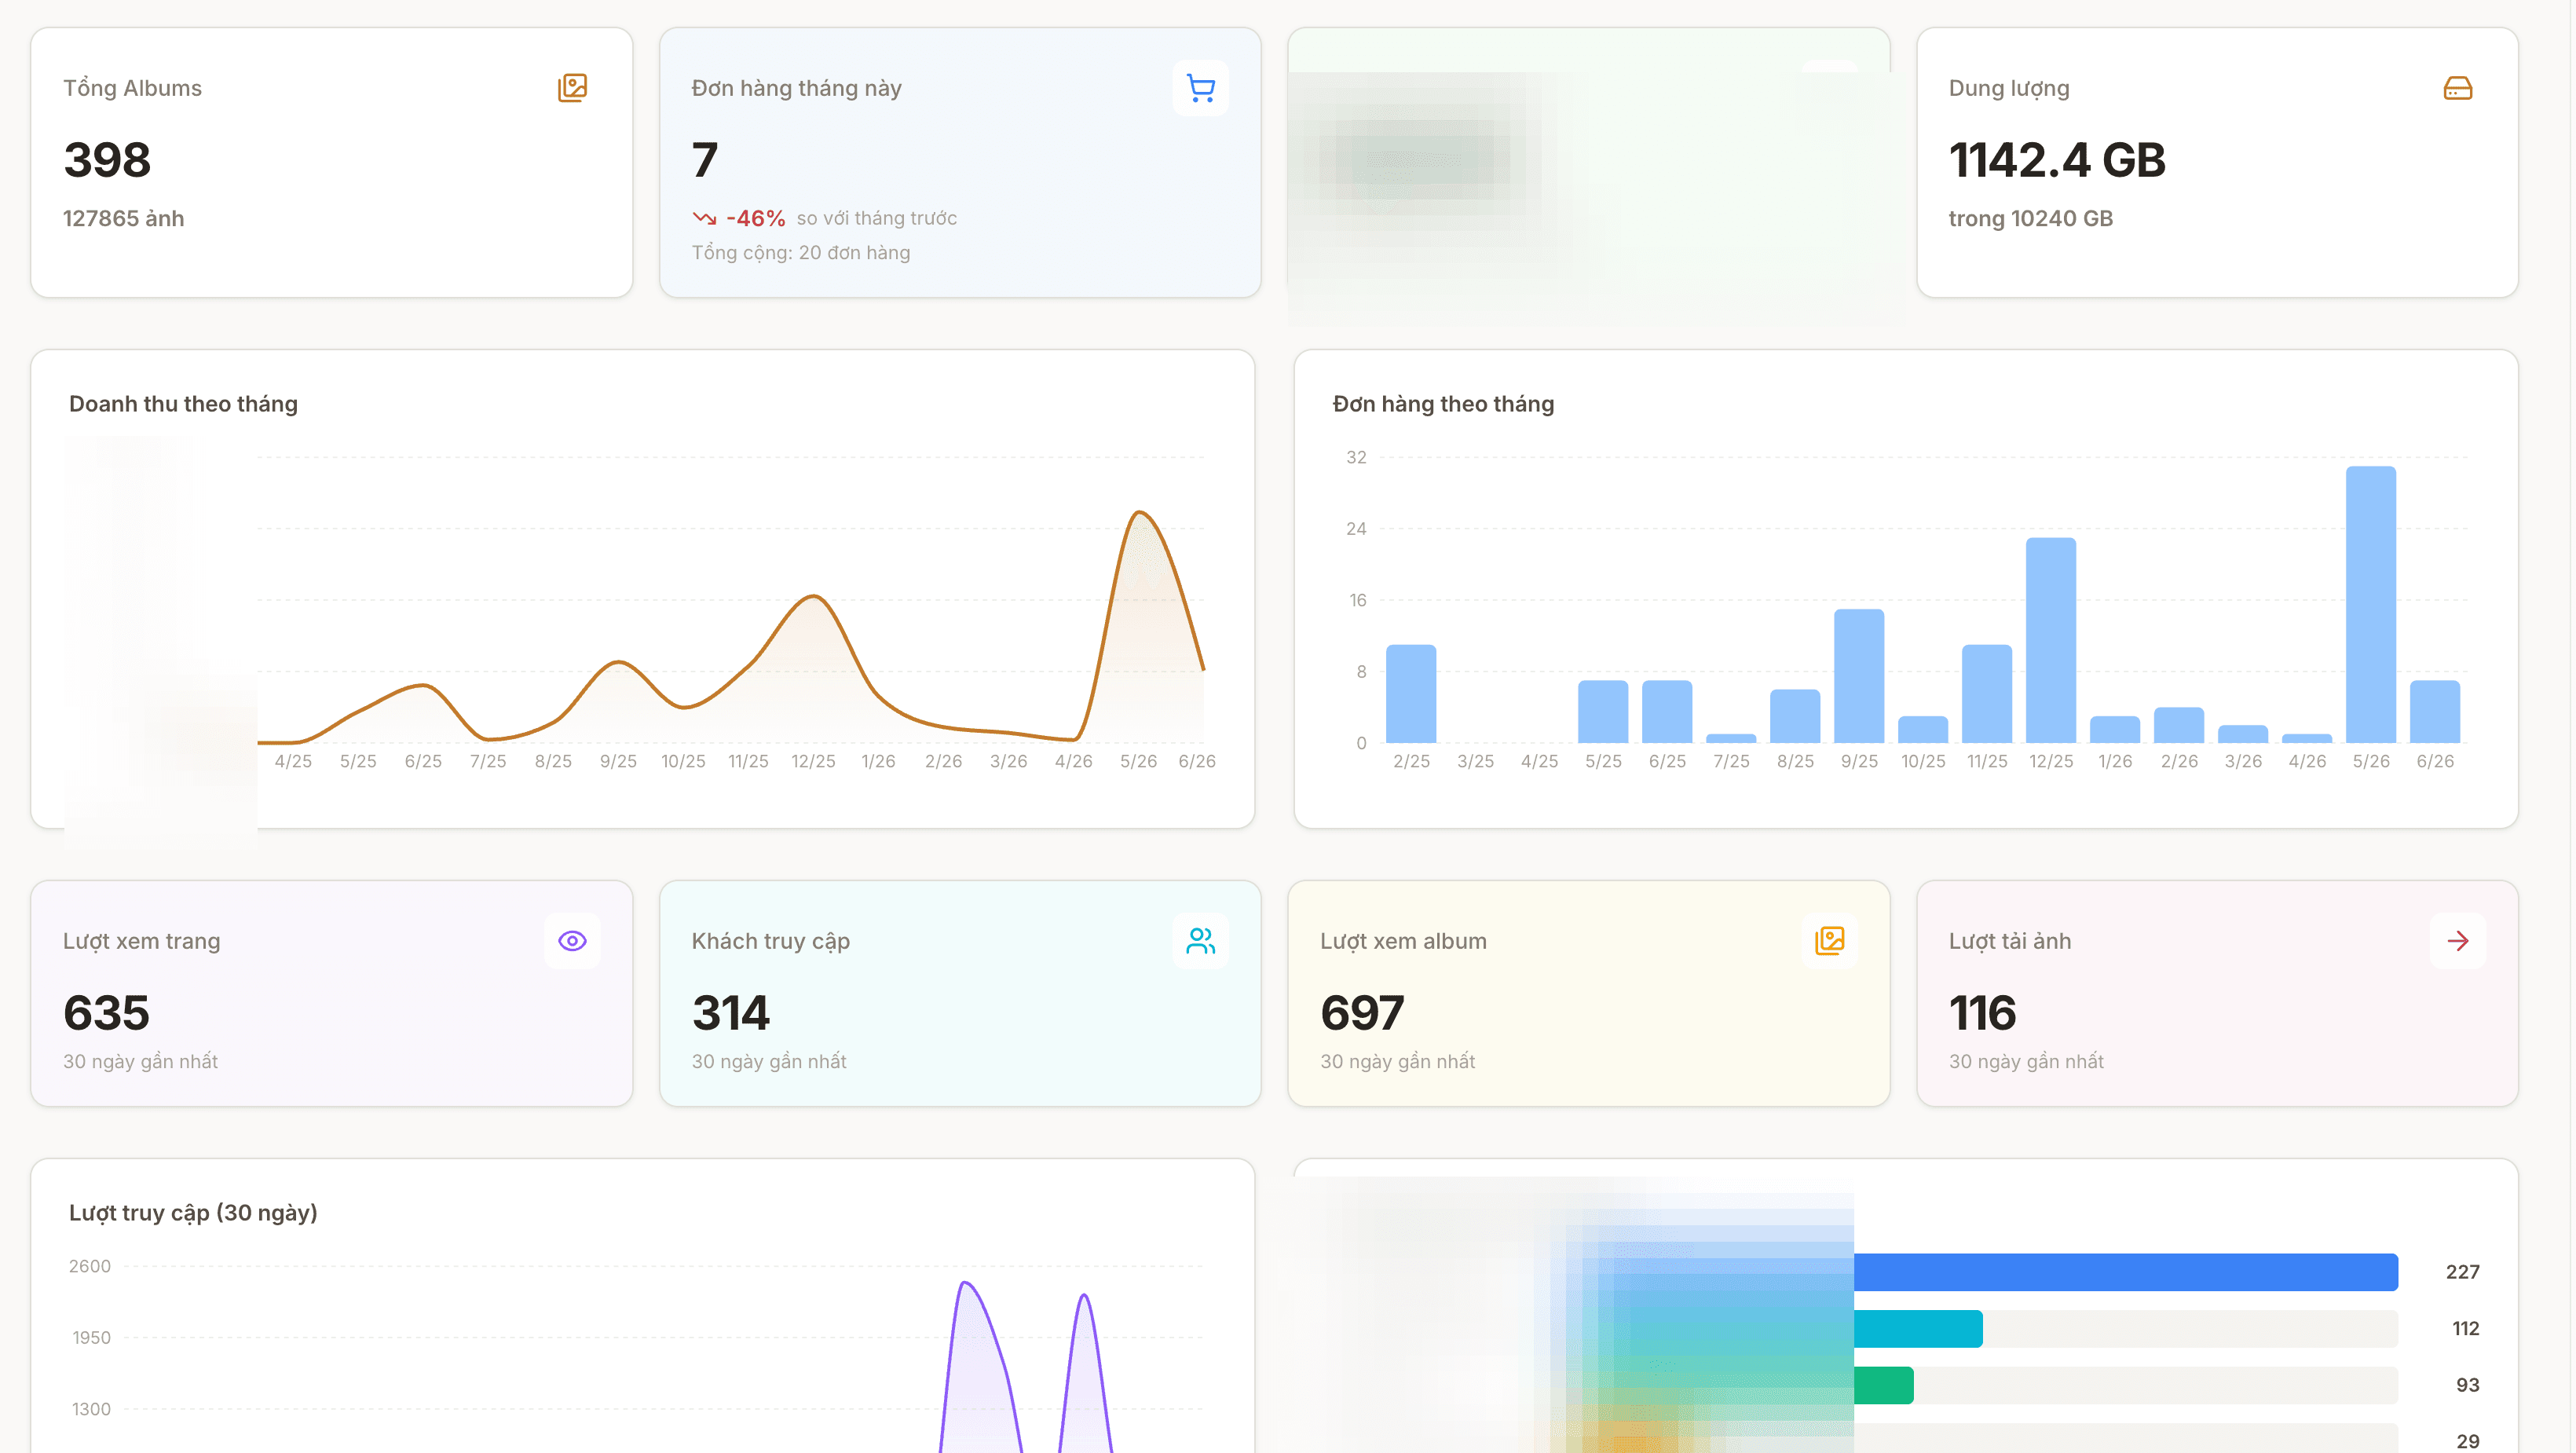
Task: Click the image icon in Lượt xem album card
Action: coord(1829,941)
